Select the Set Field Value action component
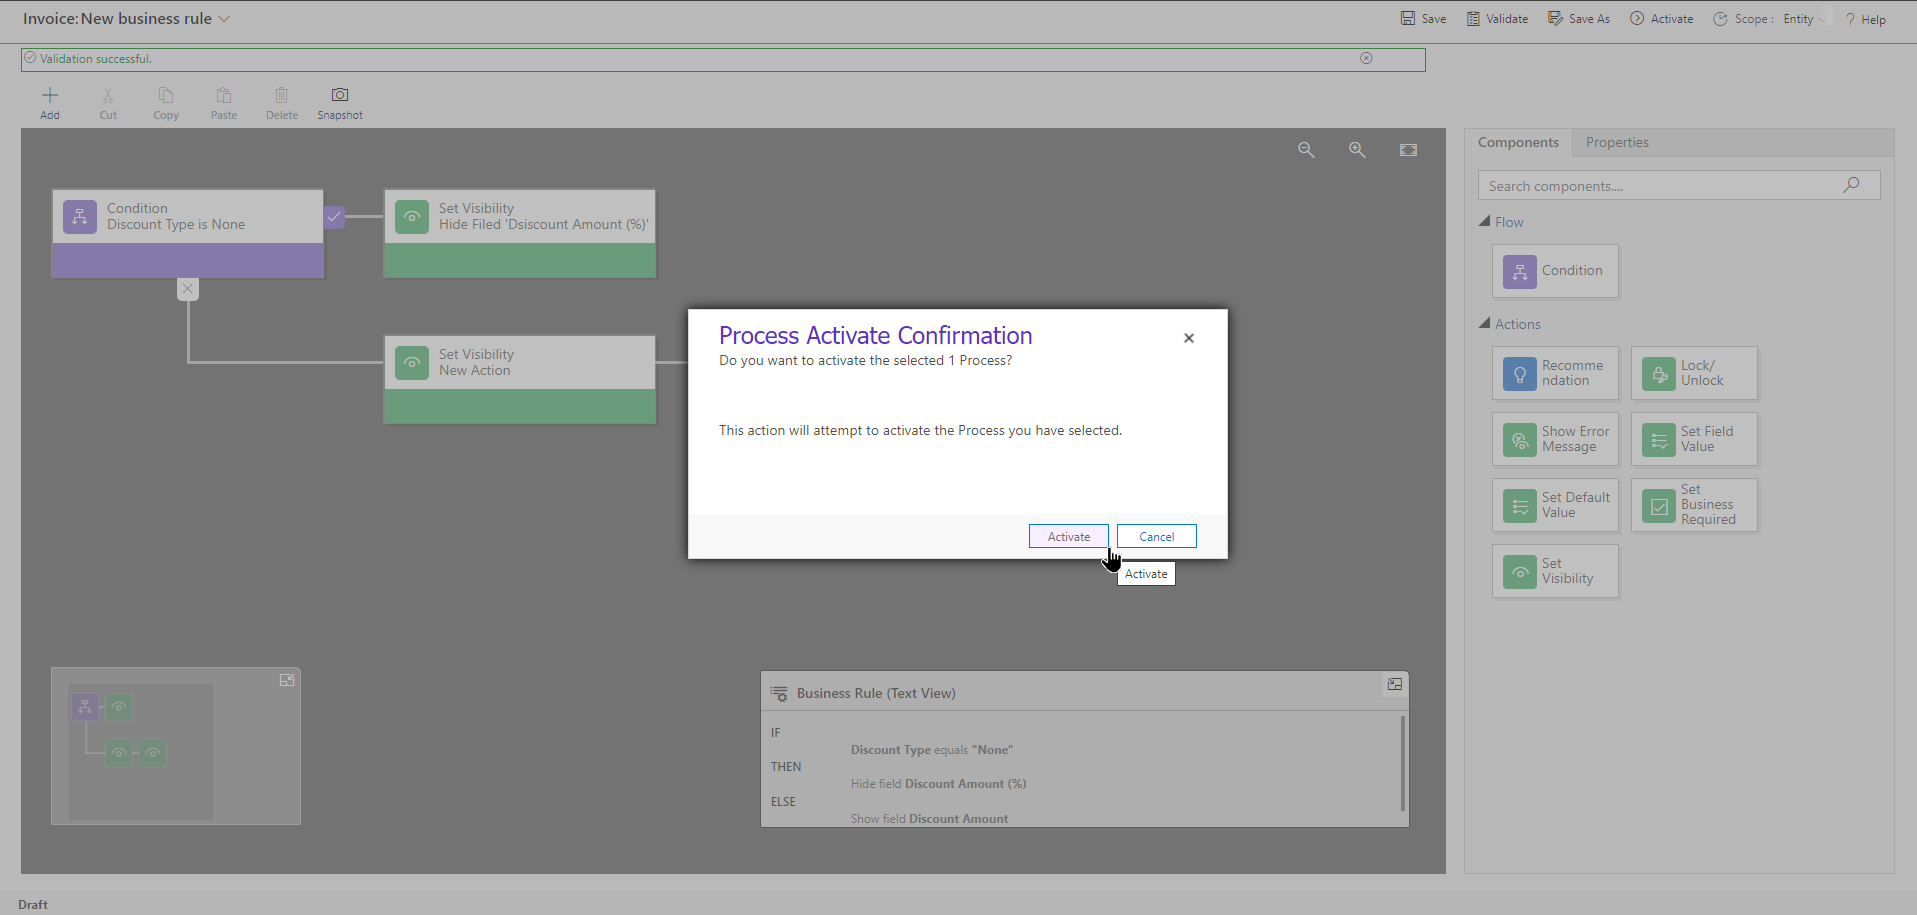Screen dimensions: 1917x915 click(x=1694, y=439)
